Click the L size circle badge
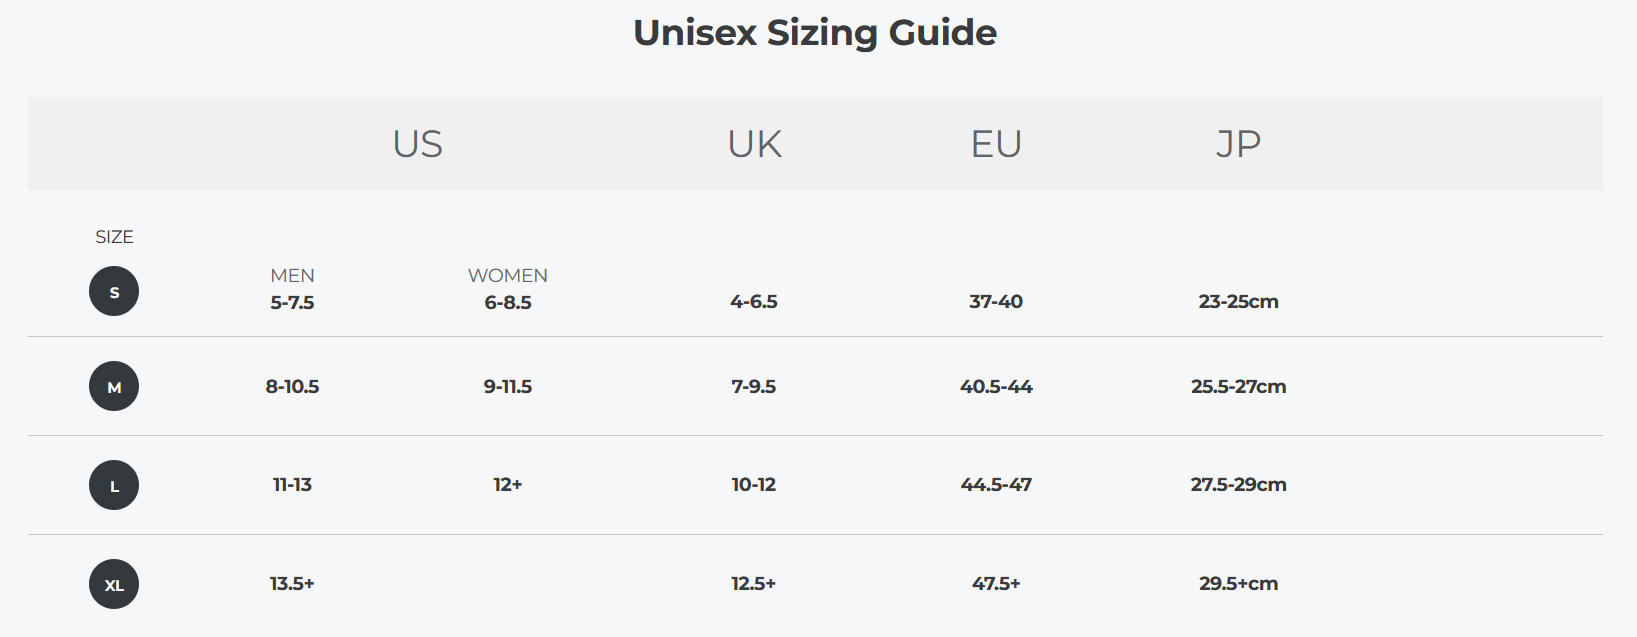The image size is (1637, 637). (114, 485)
